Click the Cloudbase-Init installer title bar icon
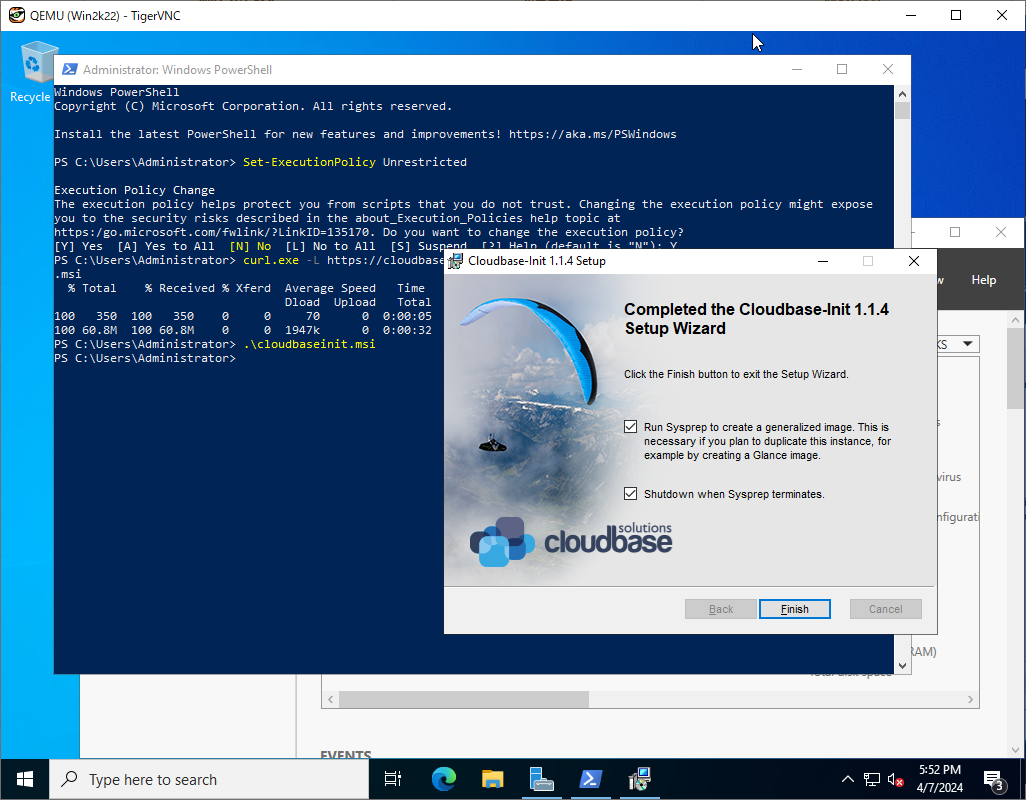 tap(455, 262)
